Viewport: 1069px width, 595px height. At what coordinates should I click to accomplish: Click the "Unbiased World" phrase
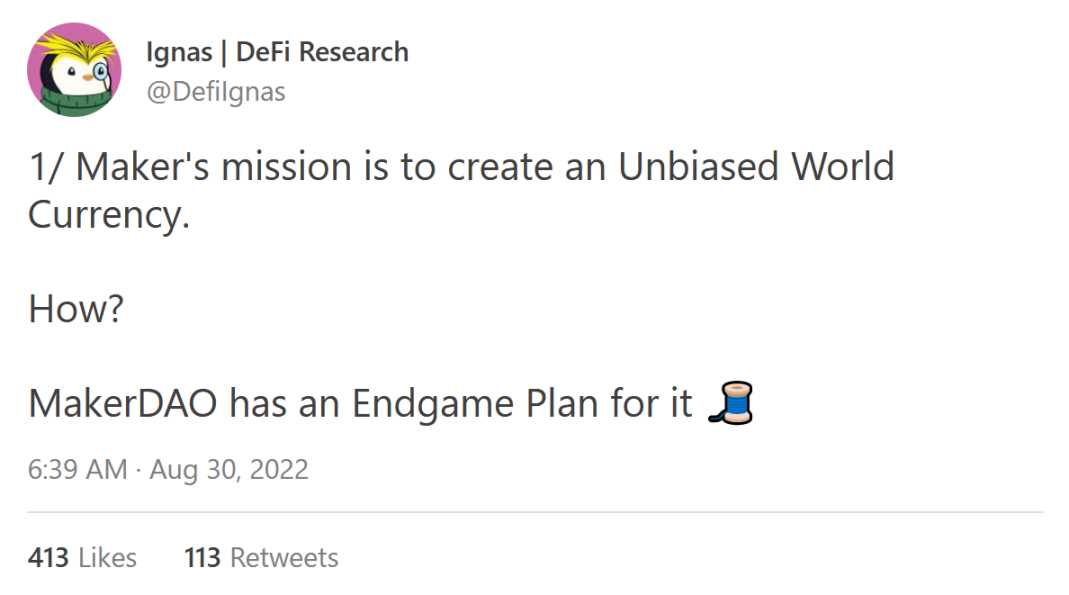[x=756, y=167]
